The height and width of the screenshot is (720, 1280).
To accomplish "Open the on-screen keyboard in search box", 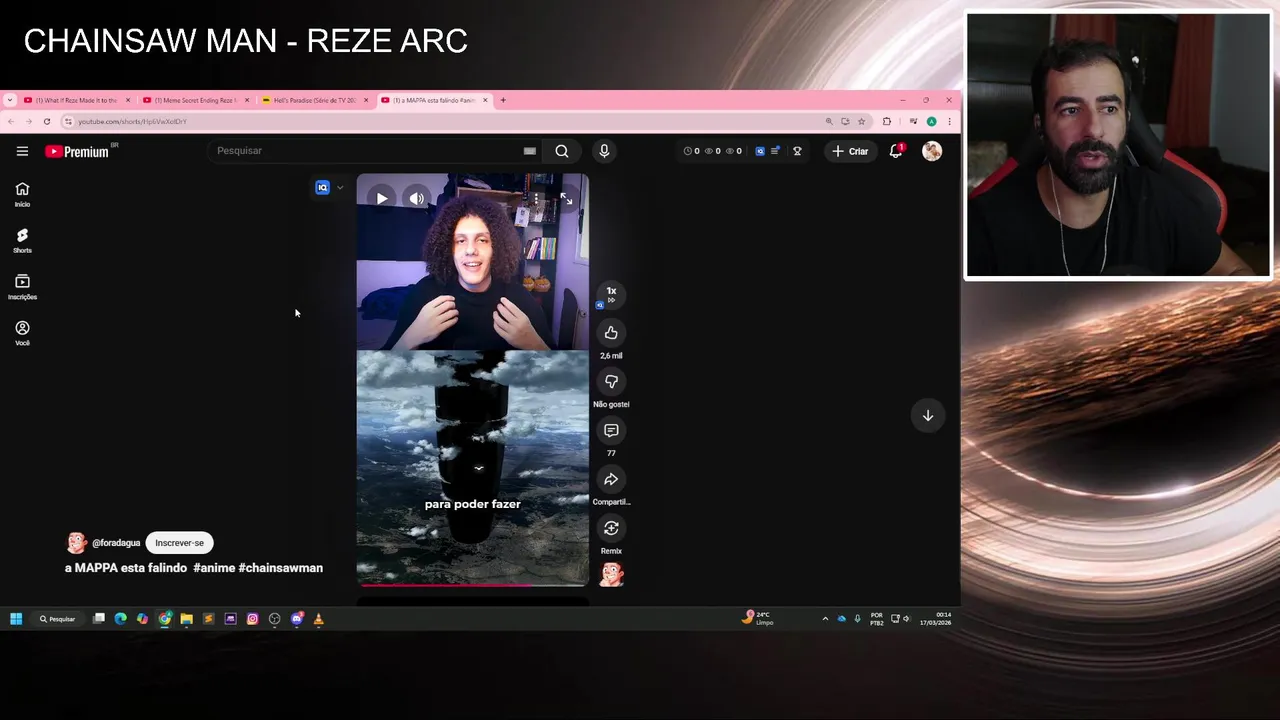I will tap(530, 151).
